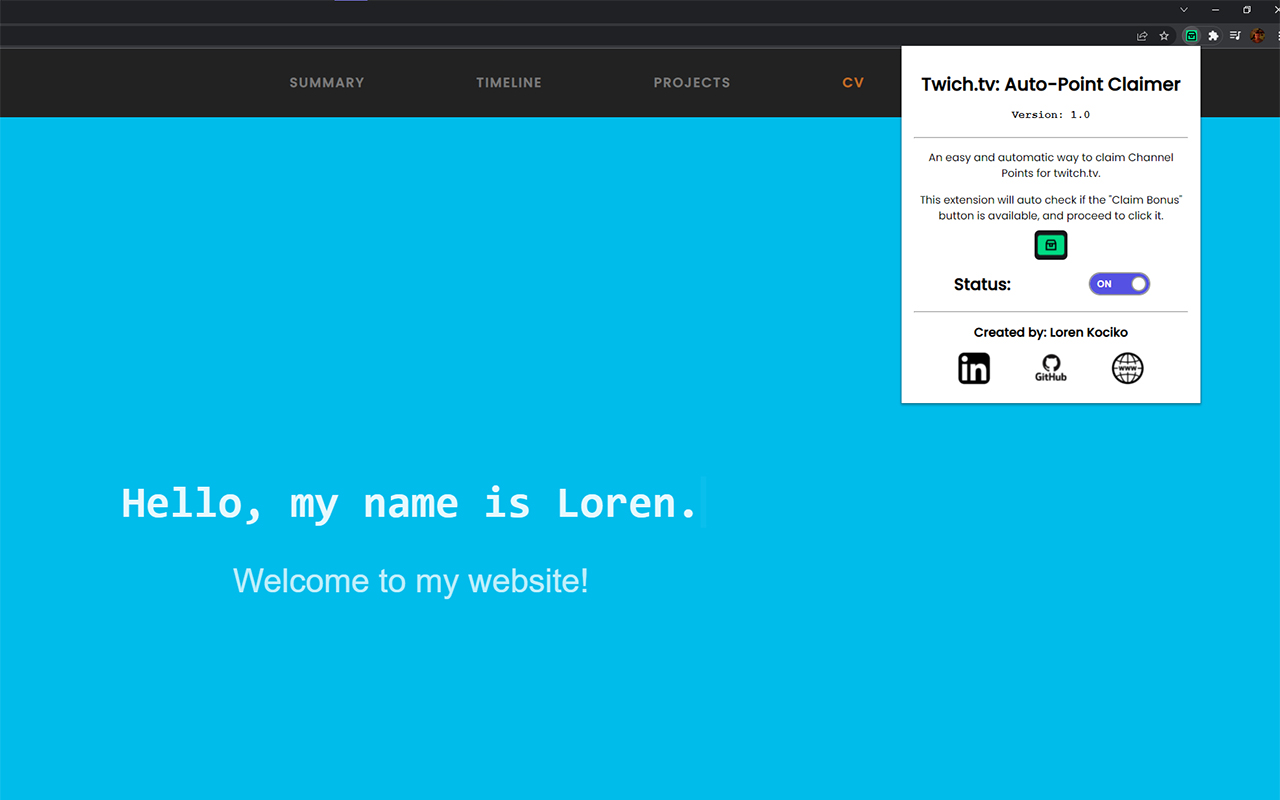
Task: Open the creator's GitHub icon
Action: (x=1050, y=366)
